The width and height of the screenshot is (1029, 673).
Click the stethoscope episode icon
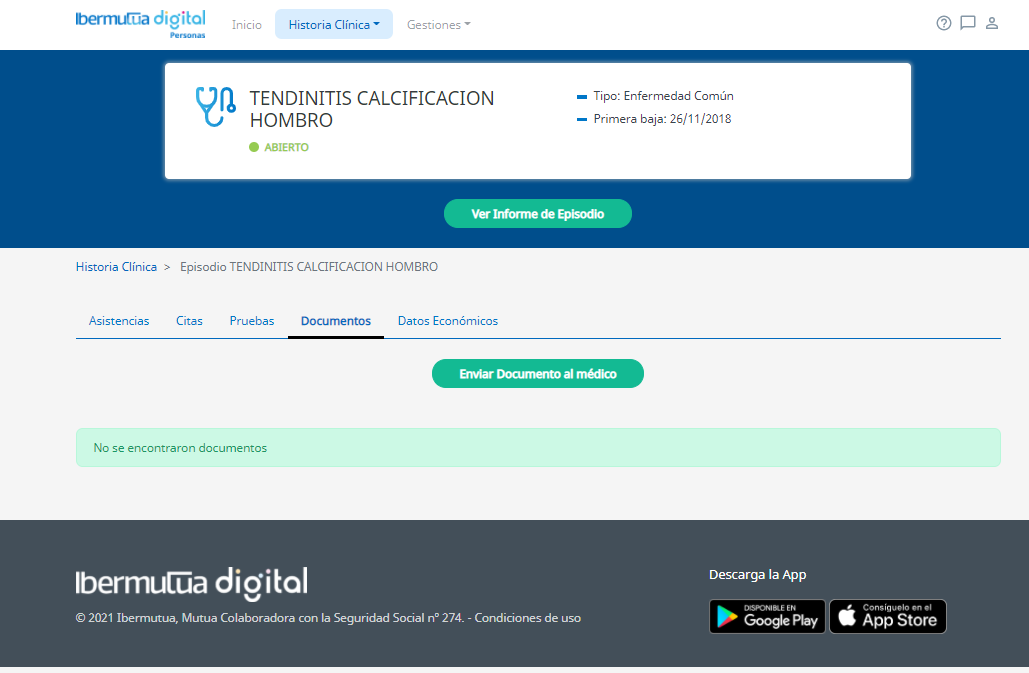[x=215, y=107]
